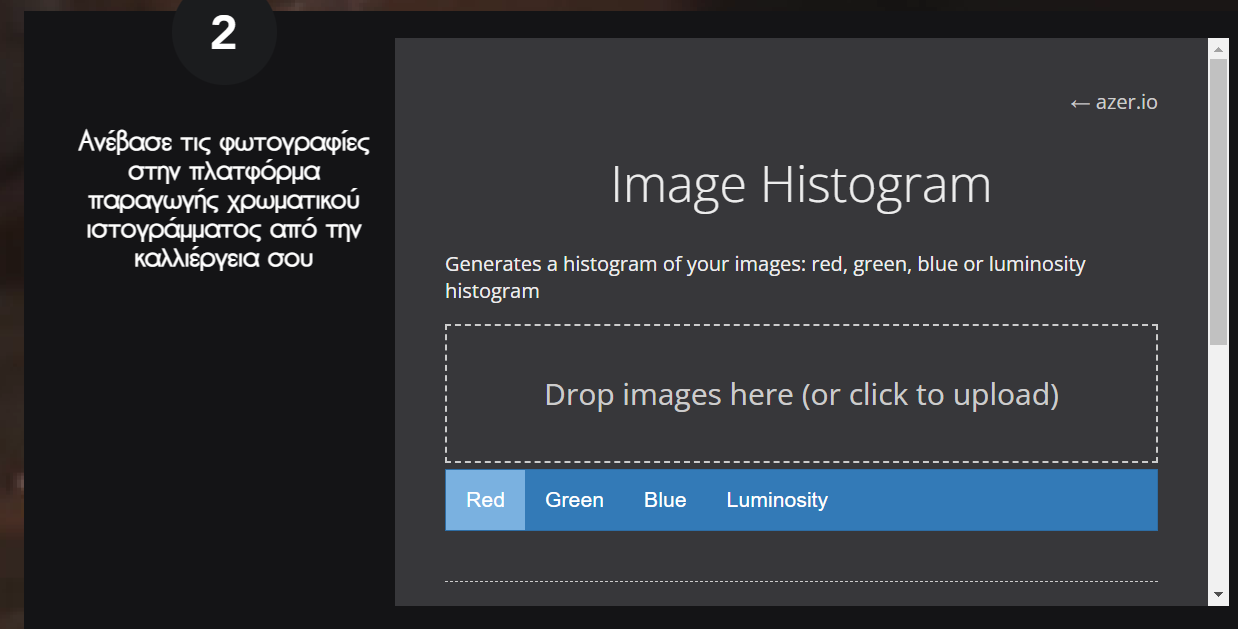Follow the azer.io link
The image size is (1238, 629).
(1126, 102)
